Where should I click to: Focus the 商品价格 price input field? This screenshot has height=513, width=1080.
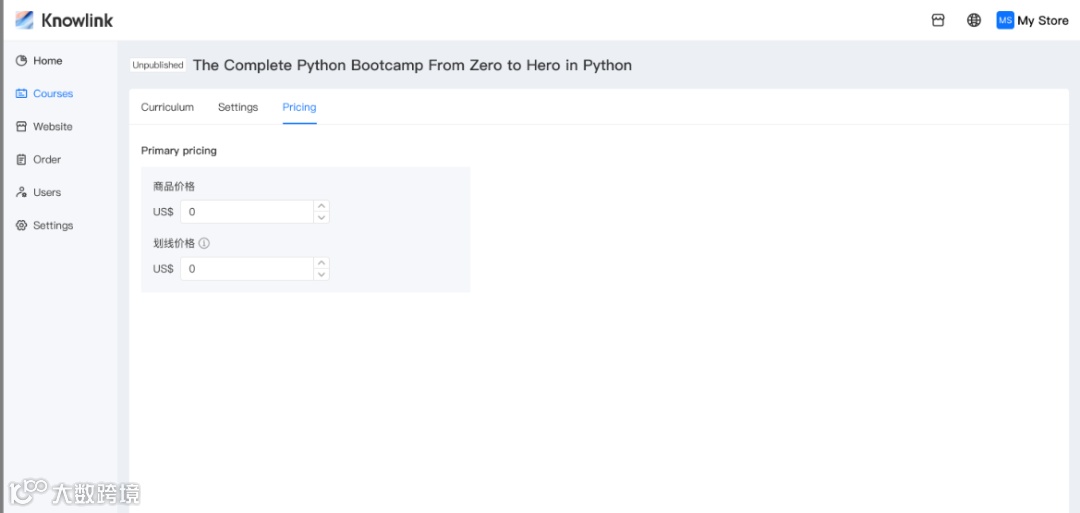point(247,212)
